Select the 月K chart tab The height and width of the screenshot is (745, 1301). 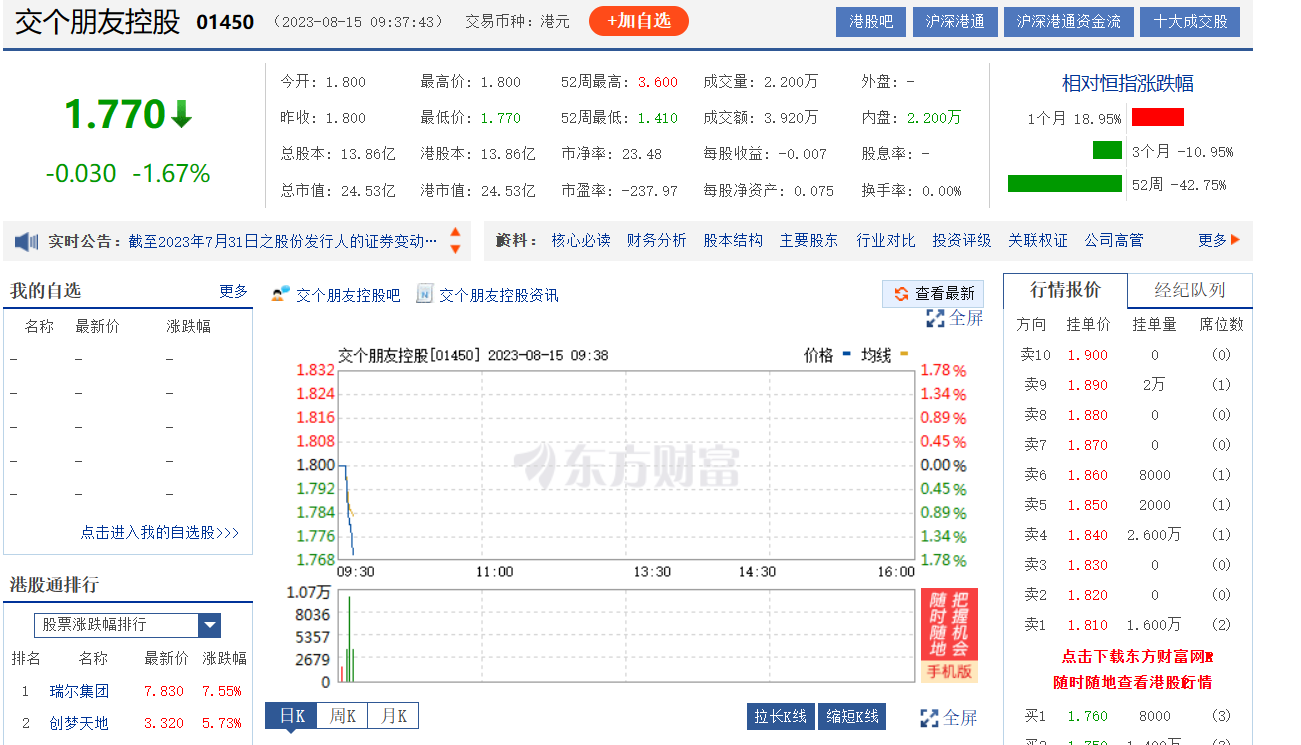[393, 716]
